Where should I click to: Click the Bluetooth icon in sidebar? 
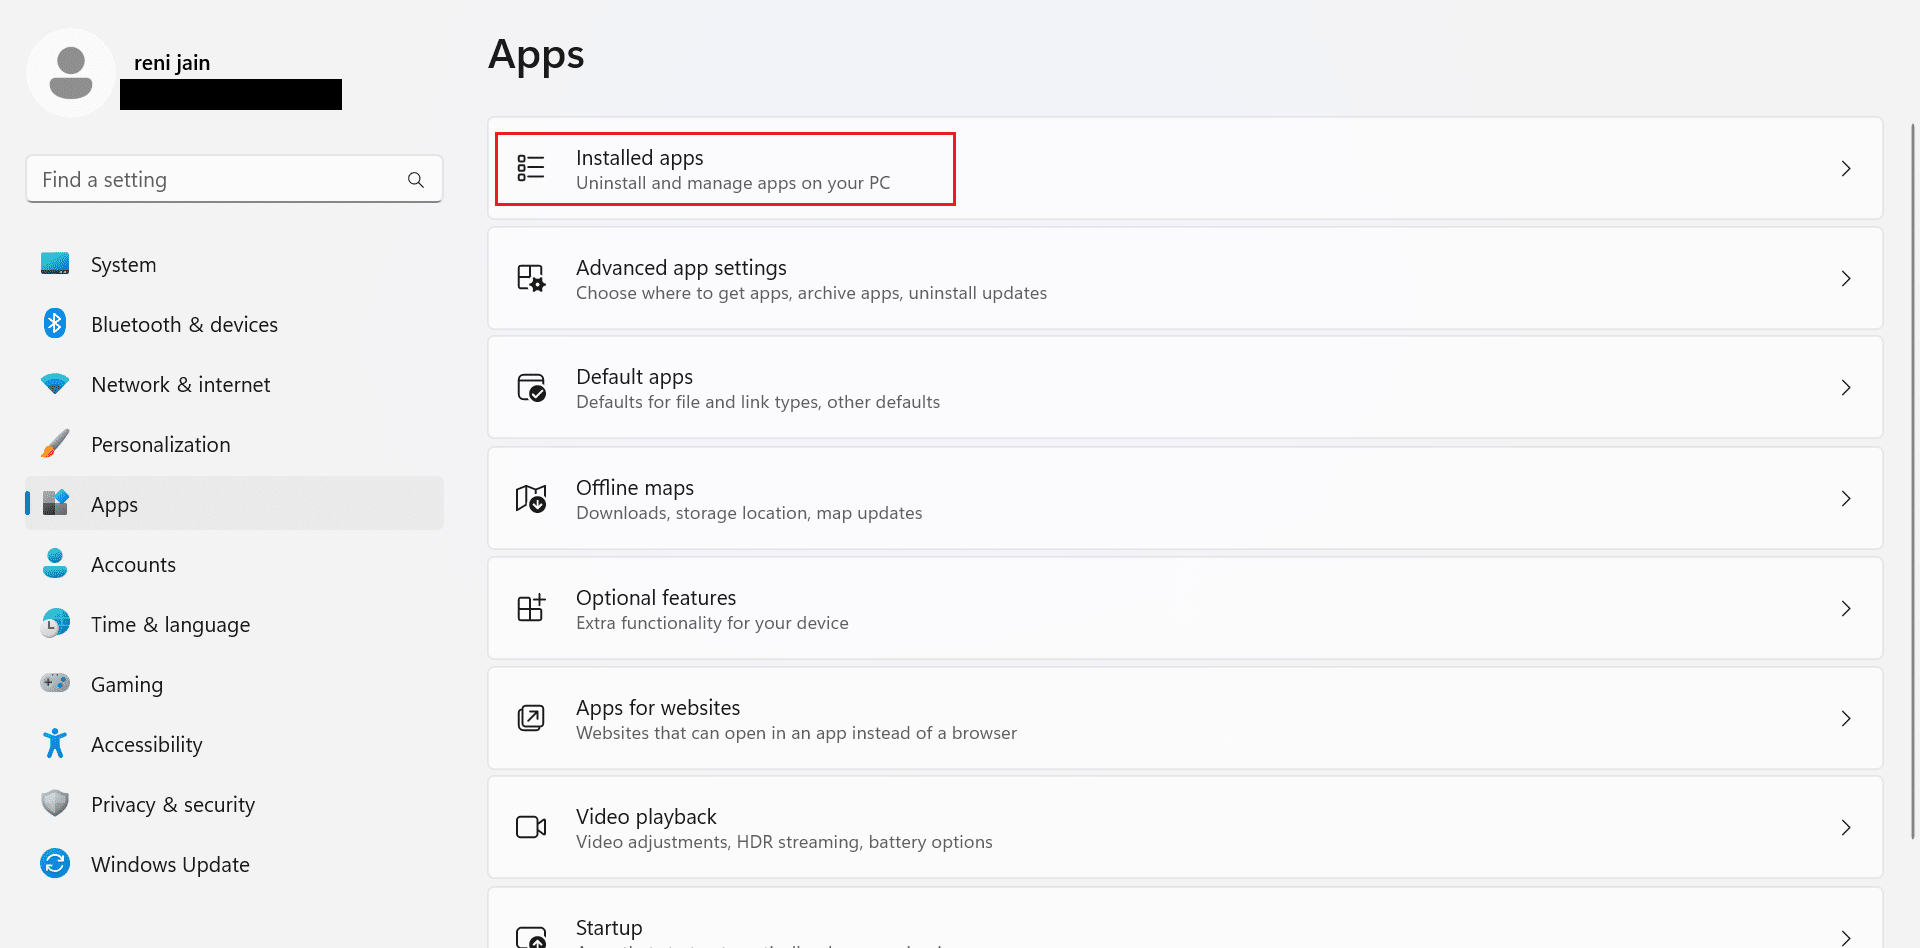55,323
